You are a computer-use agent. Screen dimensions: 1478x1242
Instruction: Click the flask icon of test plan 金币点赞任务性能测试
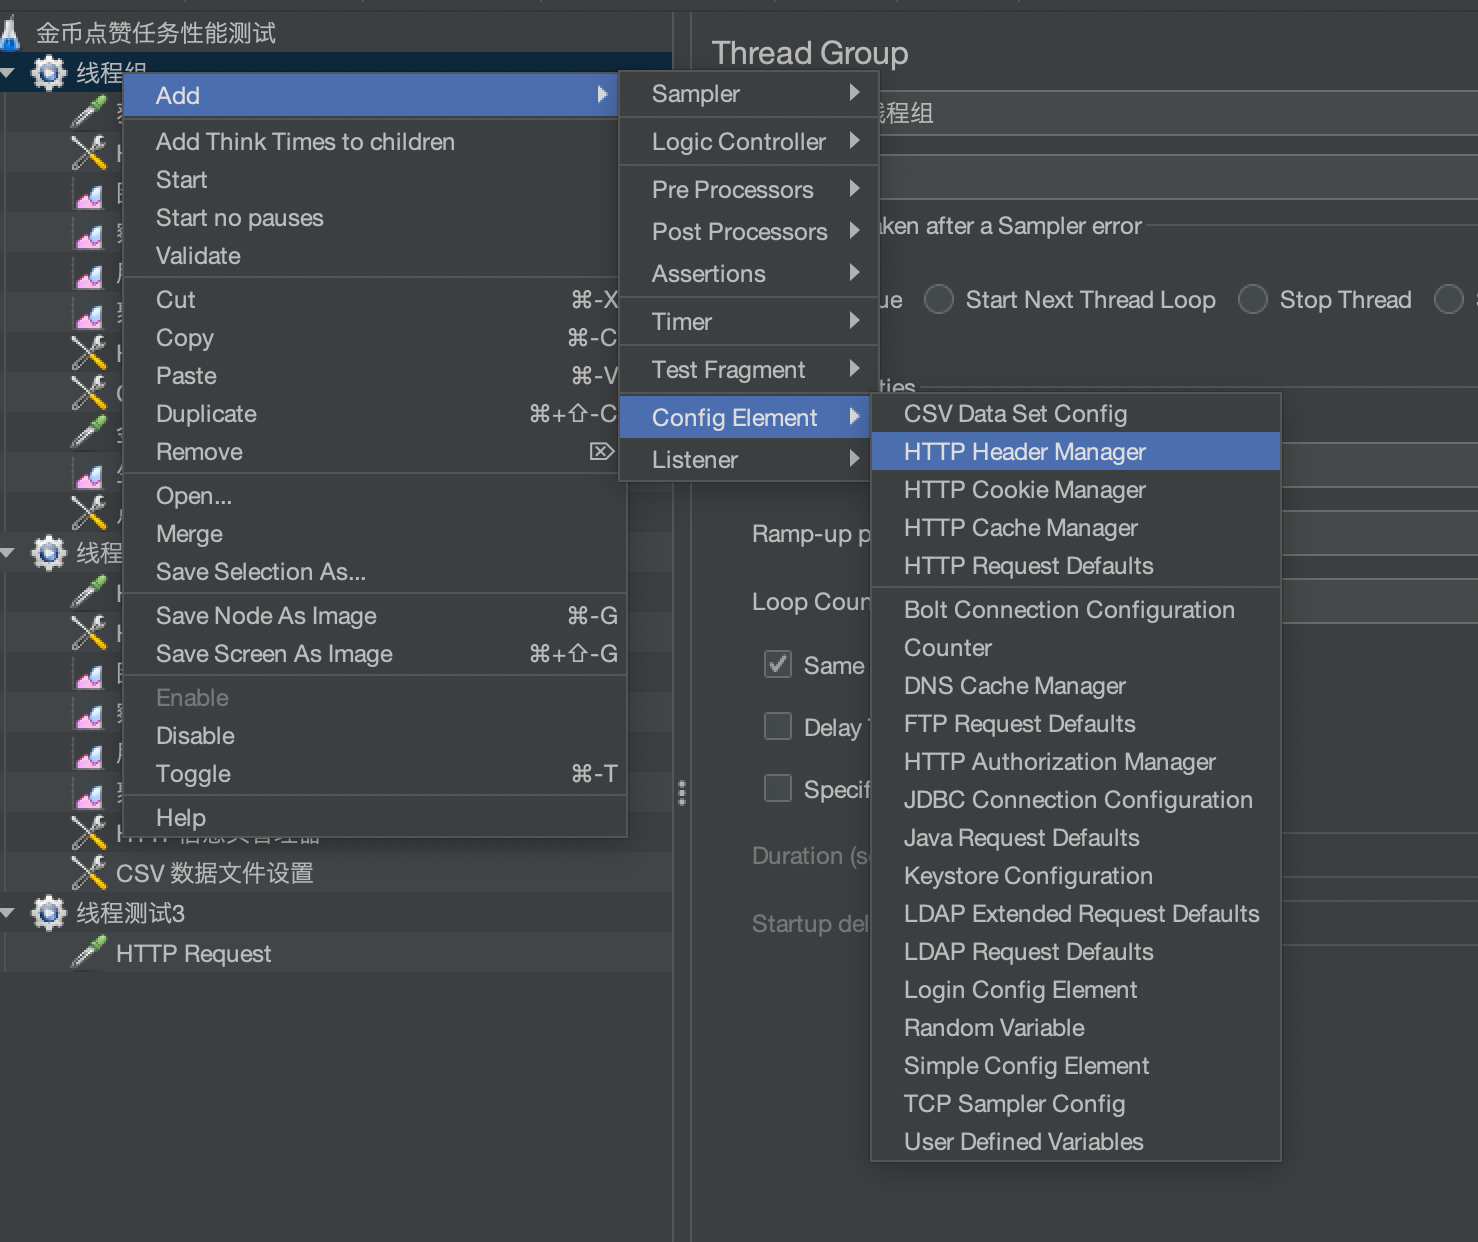point(11,33)
